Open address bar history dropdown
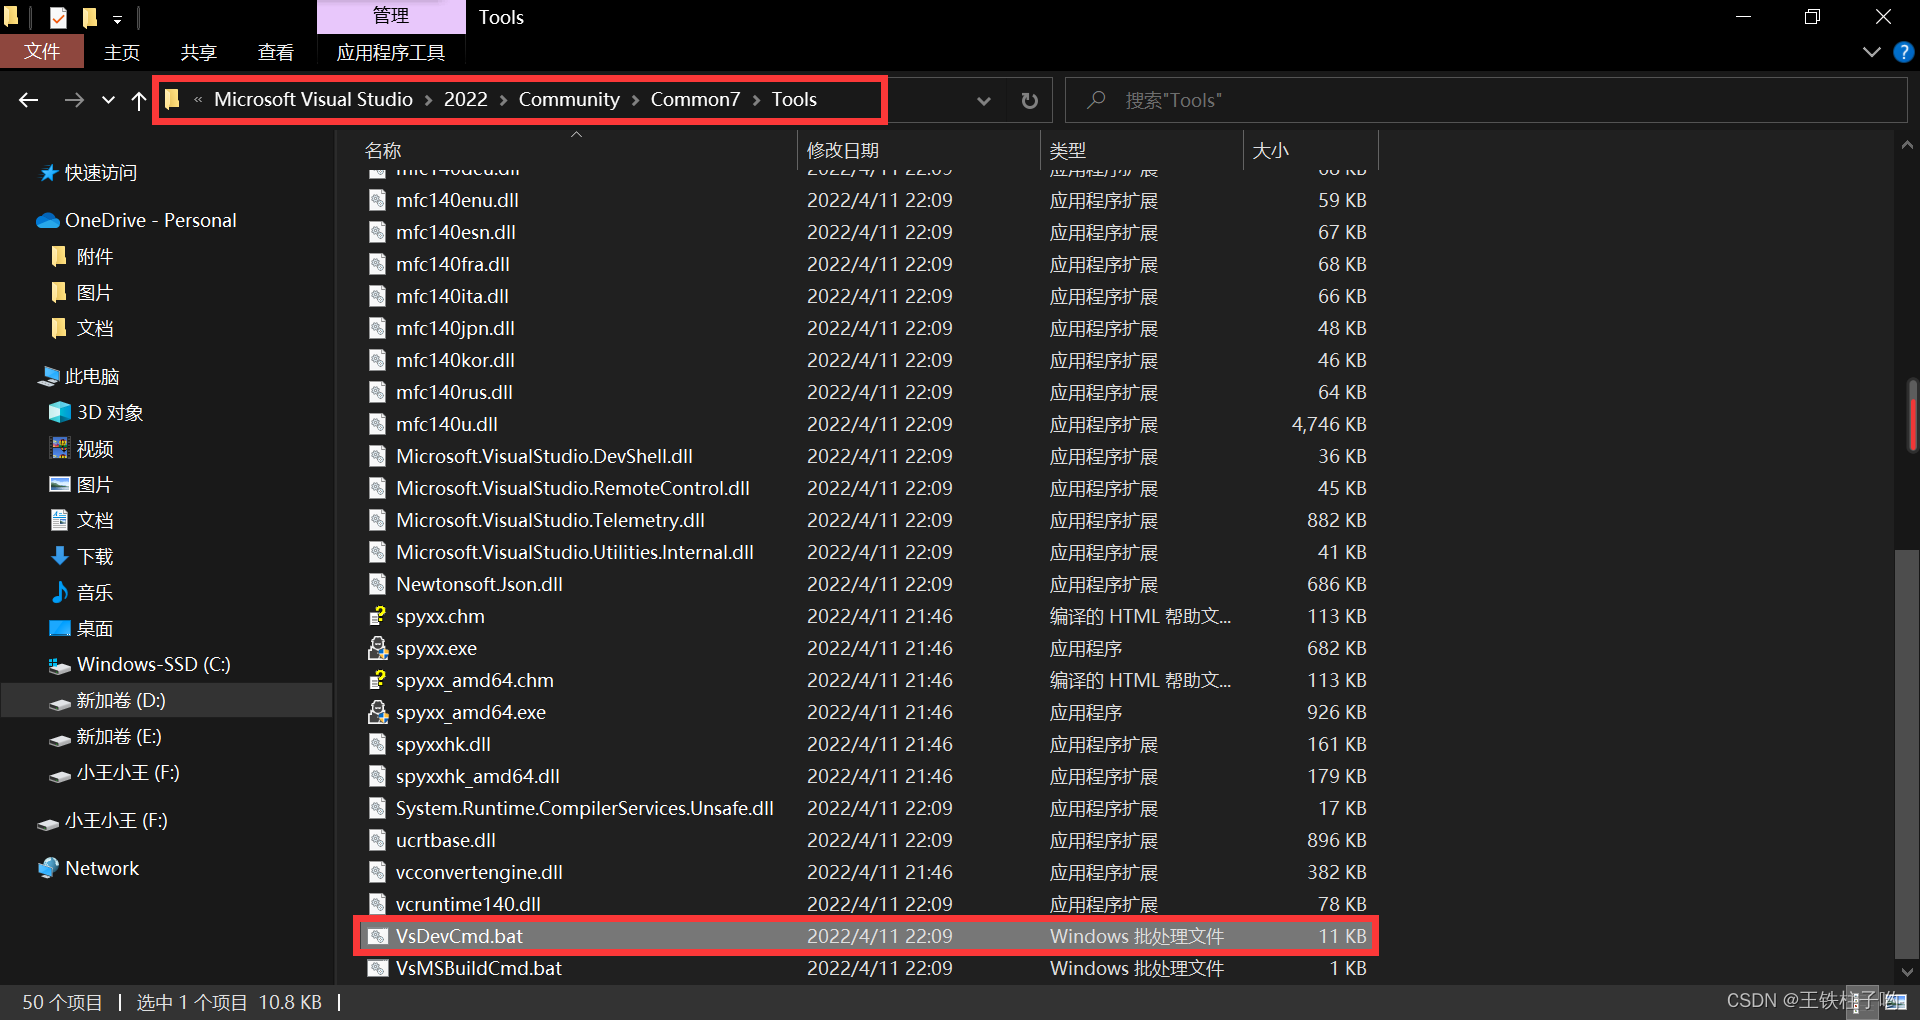Viewport: 1920px width, 1020px height. [x=984, y=100]
